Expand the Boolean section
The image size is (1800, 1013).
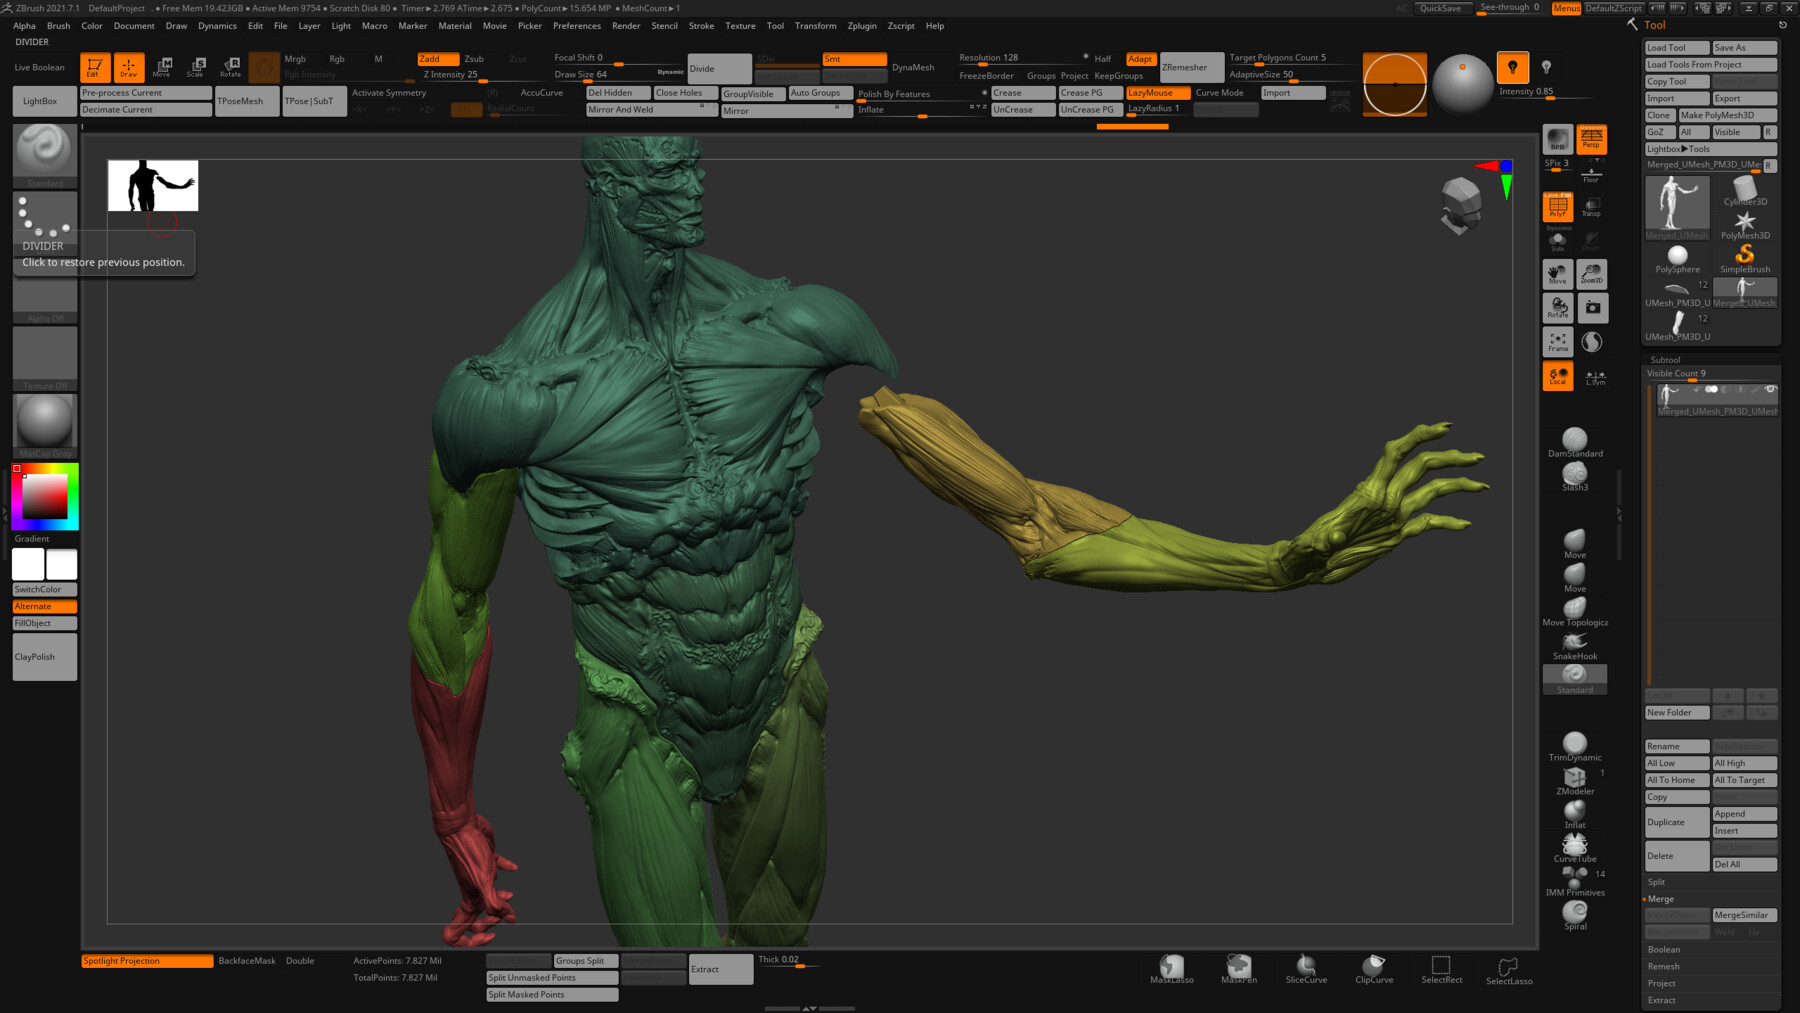click(x=1663, y=948)
